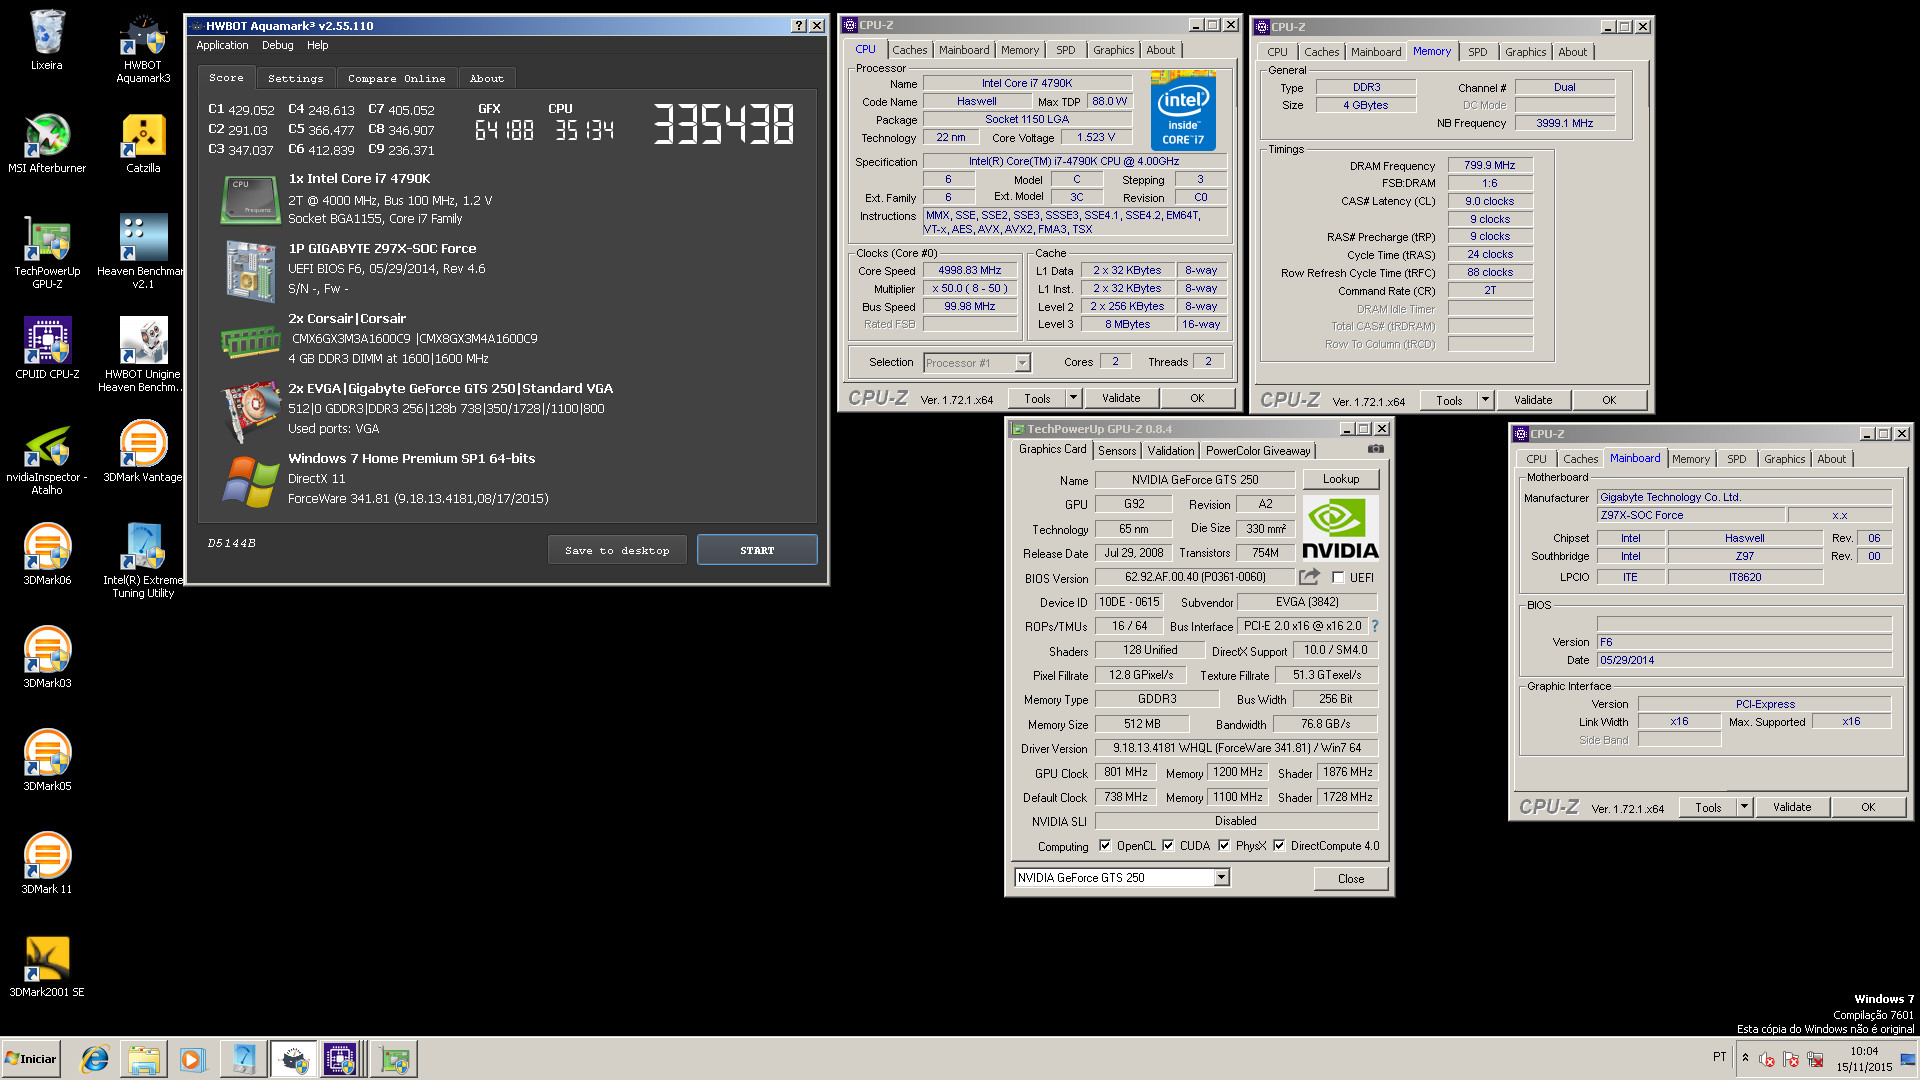1920x1080 pixels.
Task: Open PowerColor Giveaway tab in GPU-Z
Action: click(x=1258, y=451)
